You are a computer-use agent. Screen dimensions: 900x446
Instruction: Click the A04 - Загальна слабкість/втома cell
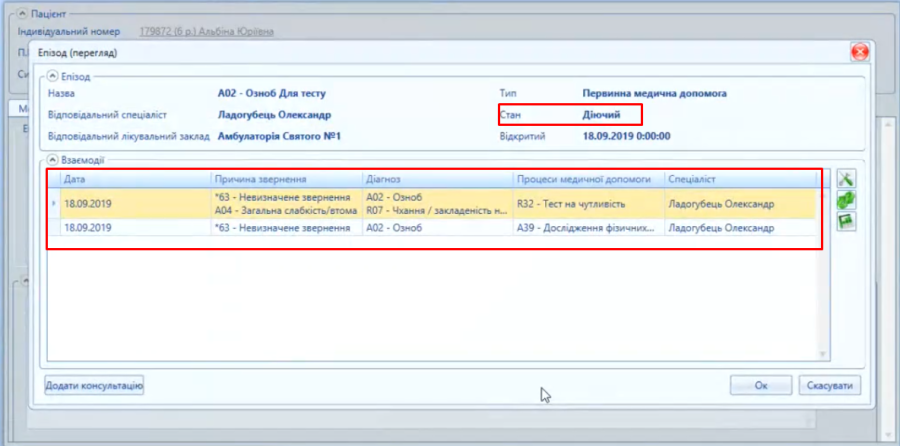(x=286, y=211)
